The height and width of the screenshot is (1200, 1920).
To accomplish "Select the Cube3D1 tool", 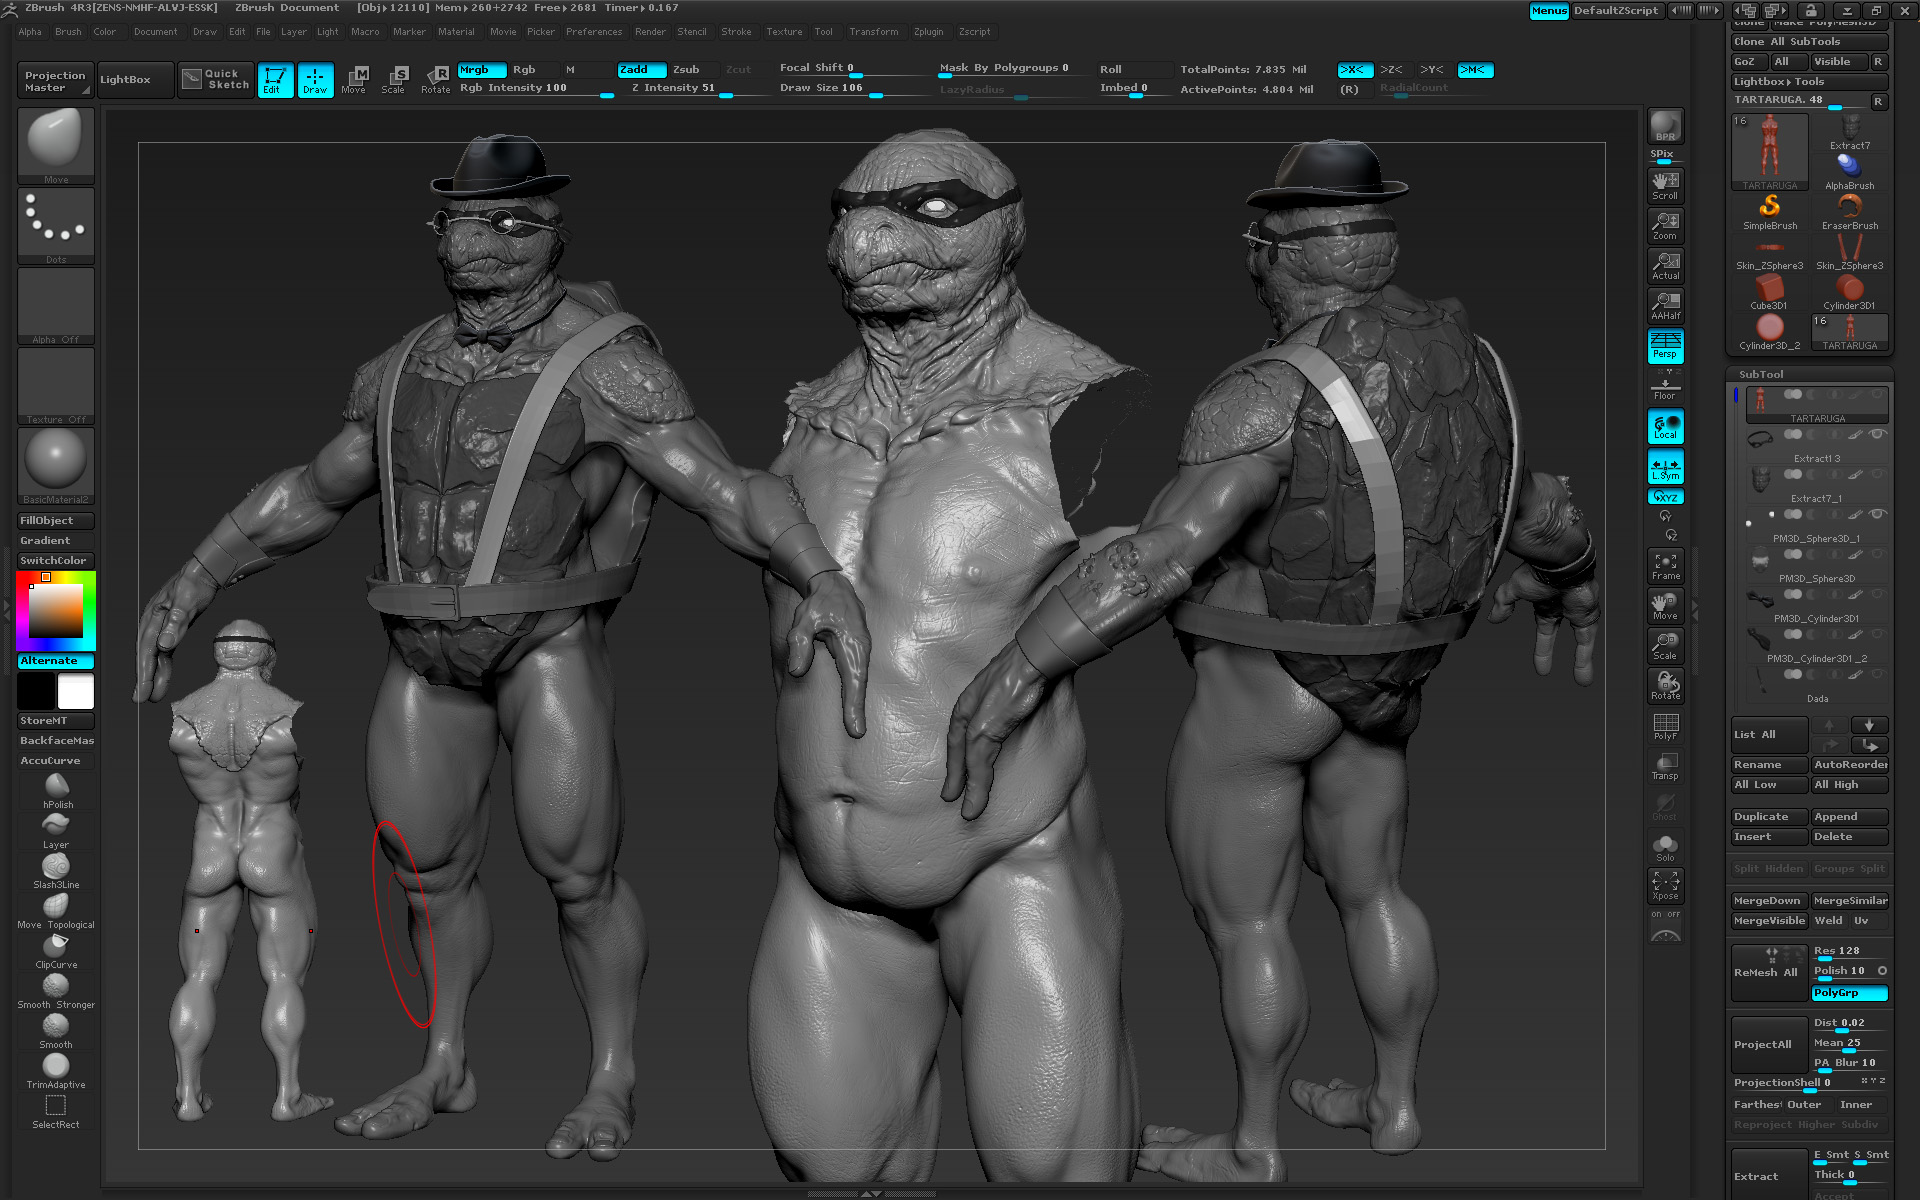I will coord(1770,292).
